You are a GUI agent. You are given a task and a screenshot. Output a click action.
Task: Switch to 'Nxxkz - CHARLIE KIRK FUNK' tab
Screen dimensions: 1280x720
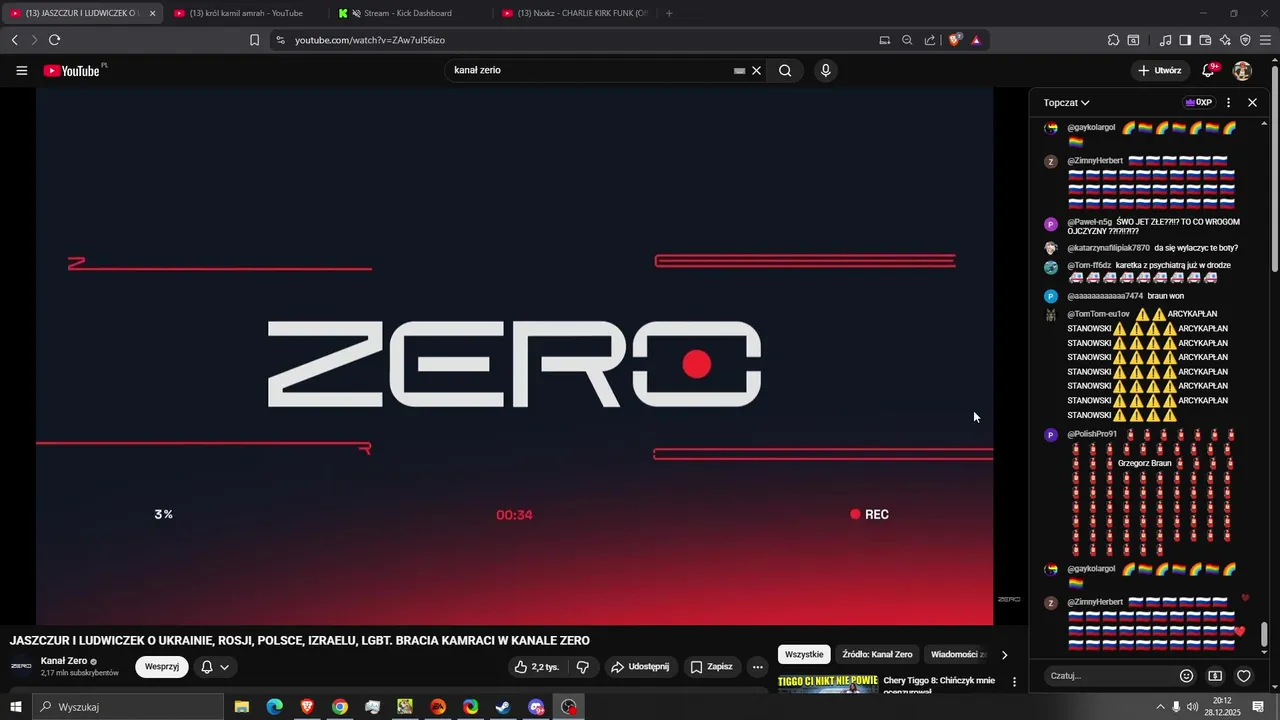573,13
